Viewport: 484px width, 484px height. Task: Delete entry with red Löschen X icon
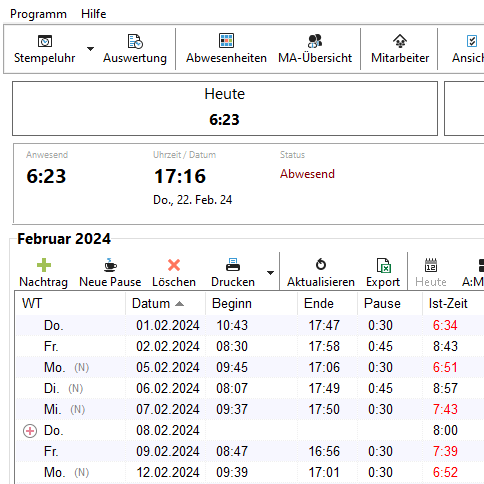pyautogui.click(x=174, y=265)
